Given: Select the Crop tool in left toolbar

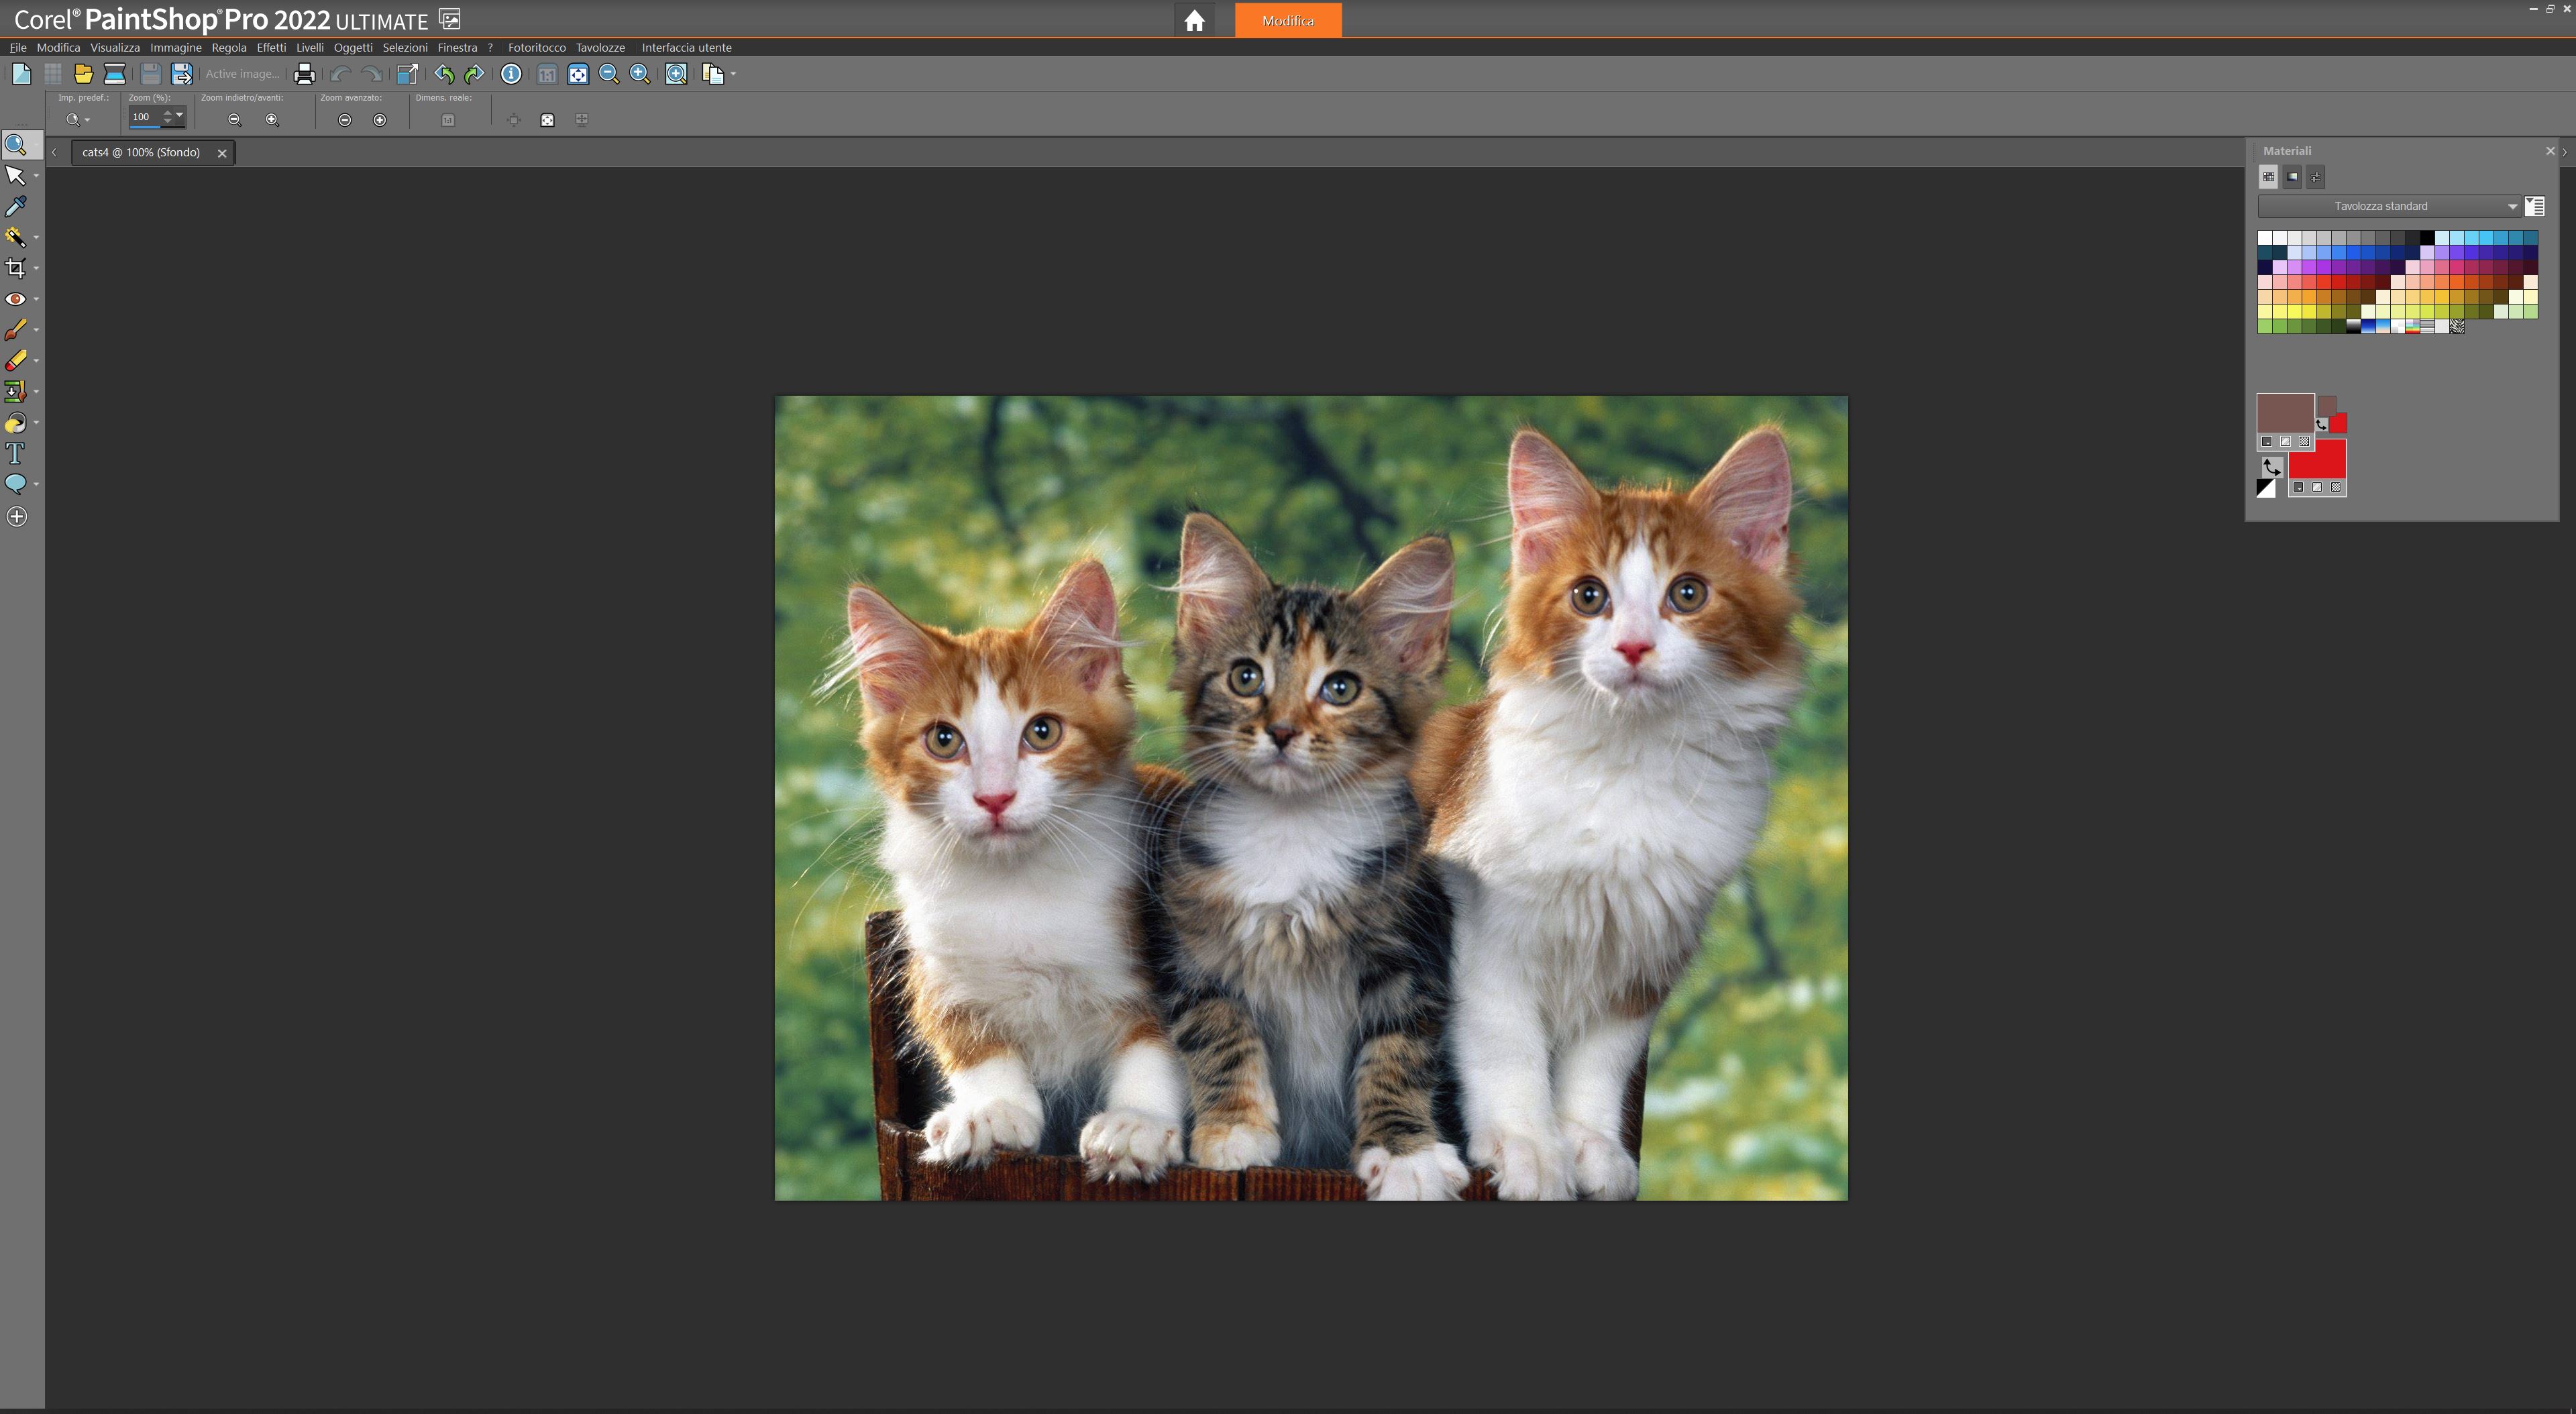Looking at the screenshot, I should 16,268.
